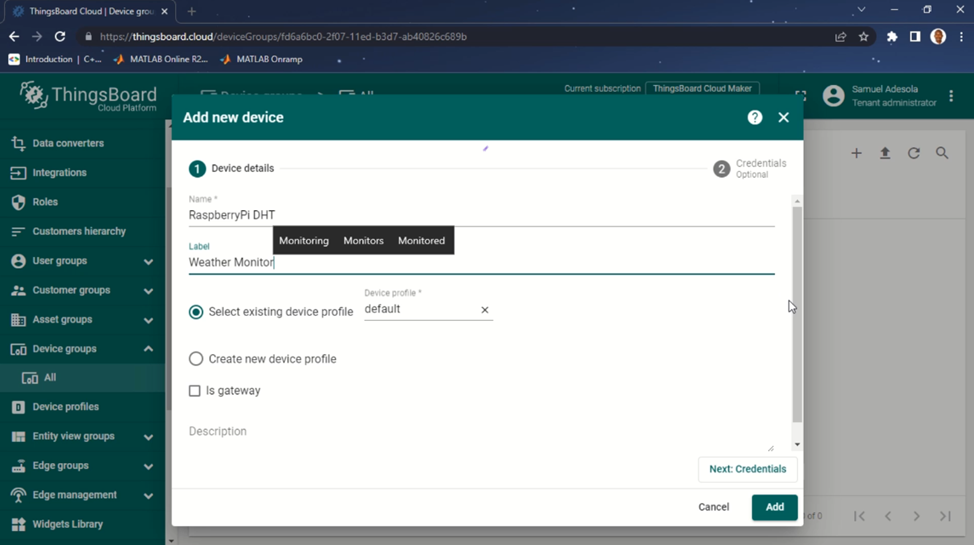Click the add device plus icon

click(x=856, y=153)
